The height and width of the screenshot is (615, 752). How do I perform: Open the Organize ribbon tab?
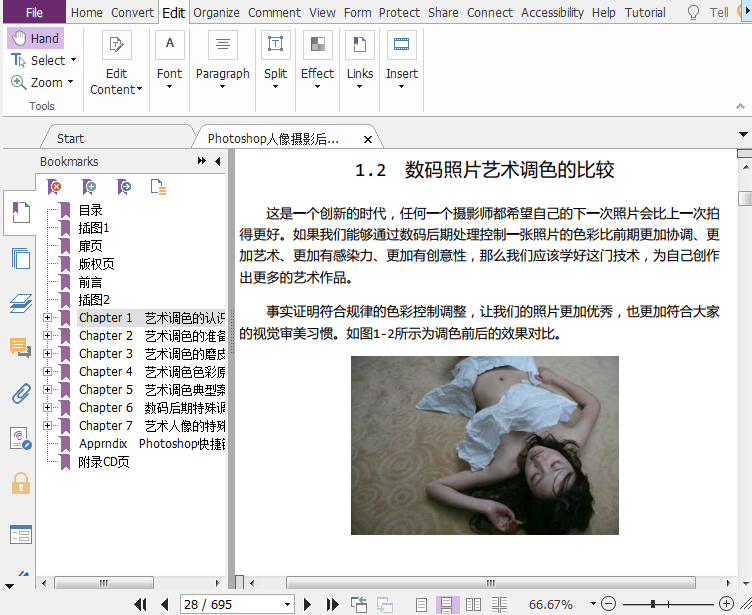[216, 13]
